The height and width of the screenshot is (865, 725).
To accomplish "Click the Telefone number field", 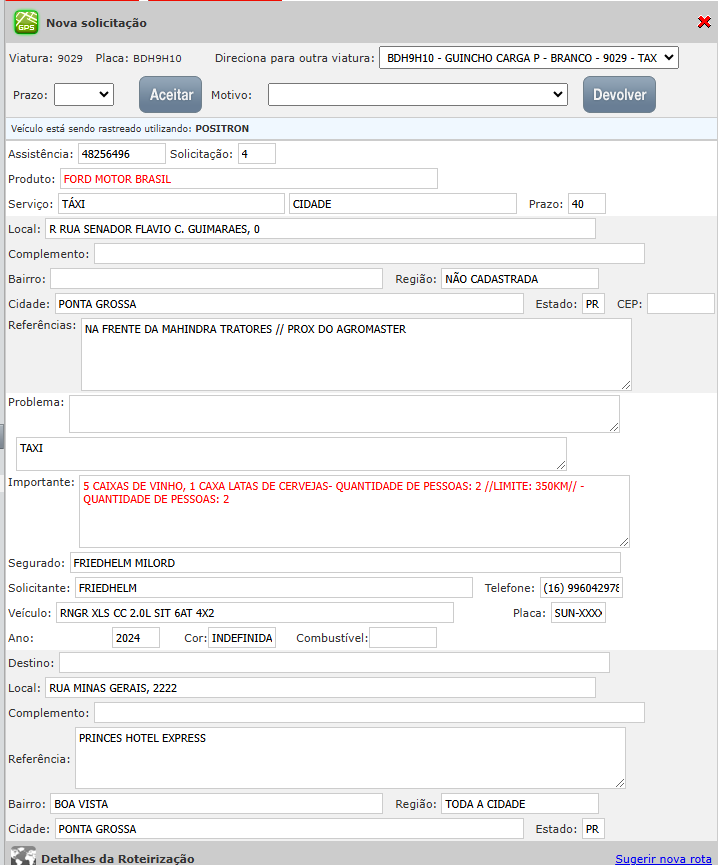I will (x=581, y=587).
